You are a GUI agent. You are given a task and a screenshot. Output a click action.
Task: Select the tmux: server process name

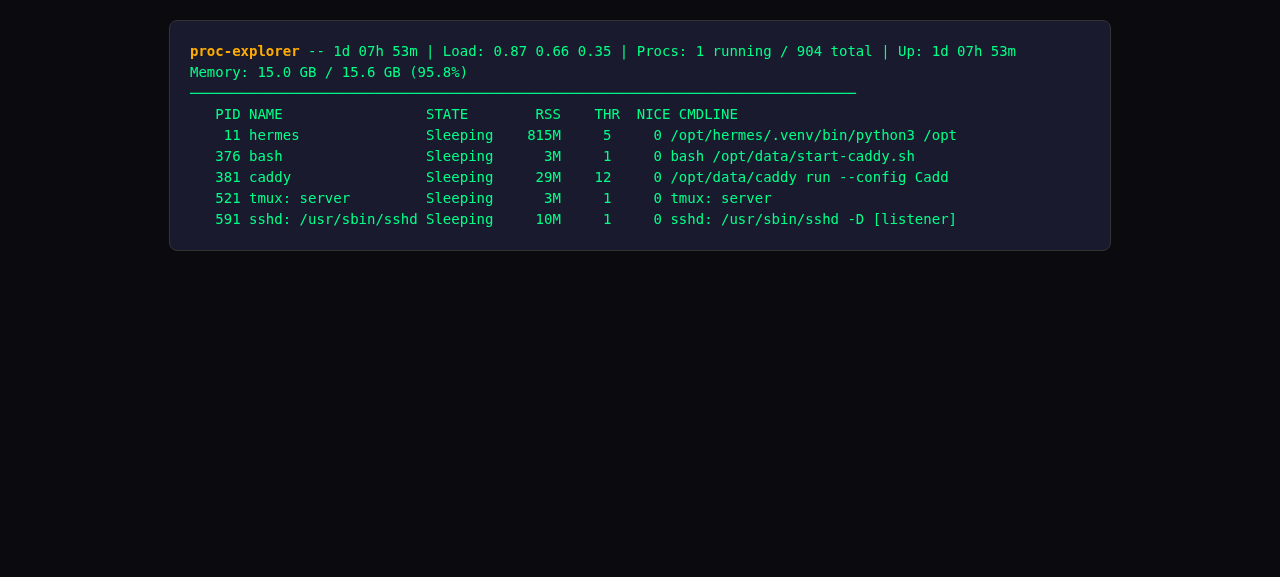(x=300, y=198)
